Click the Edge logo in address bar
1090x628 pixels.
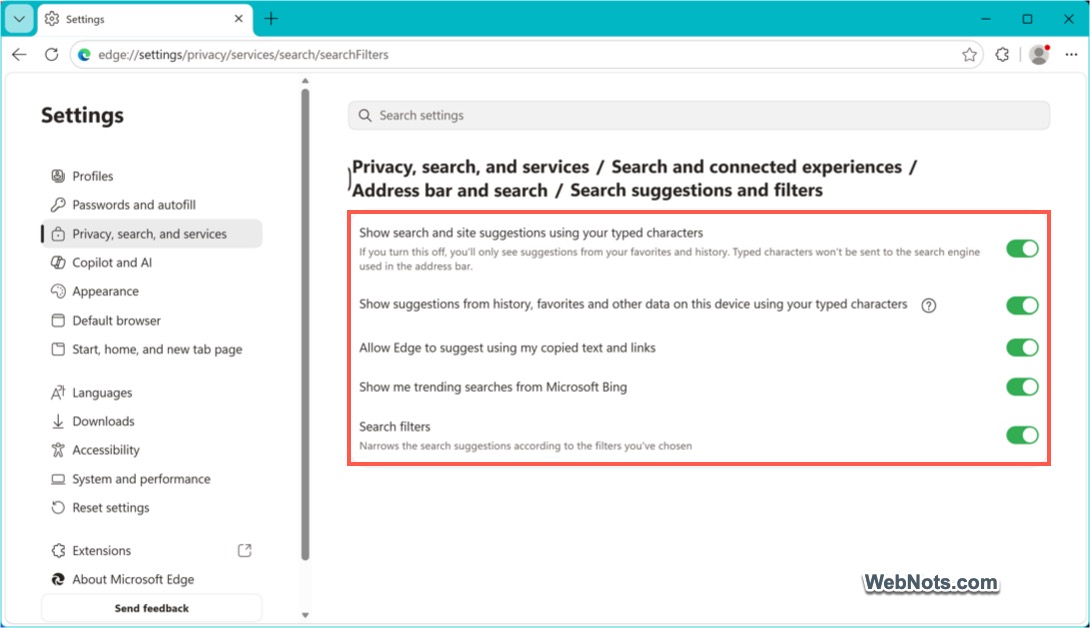[x=84, y=54]
